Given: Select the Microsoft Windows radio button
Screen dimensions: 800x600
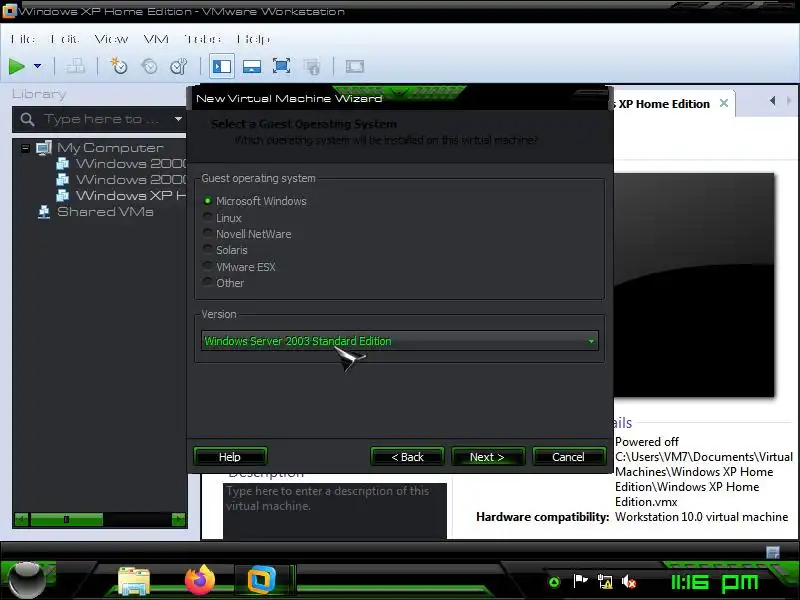Looking at the screenshot, I should point(208,201).
